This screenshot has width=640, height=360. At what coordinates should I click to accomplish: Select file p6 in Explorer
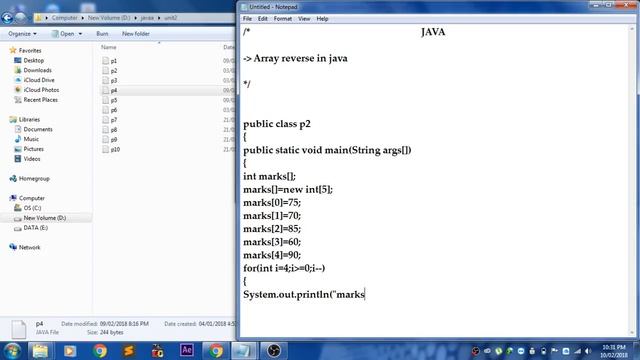tap(113, 110)
